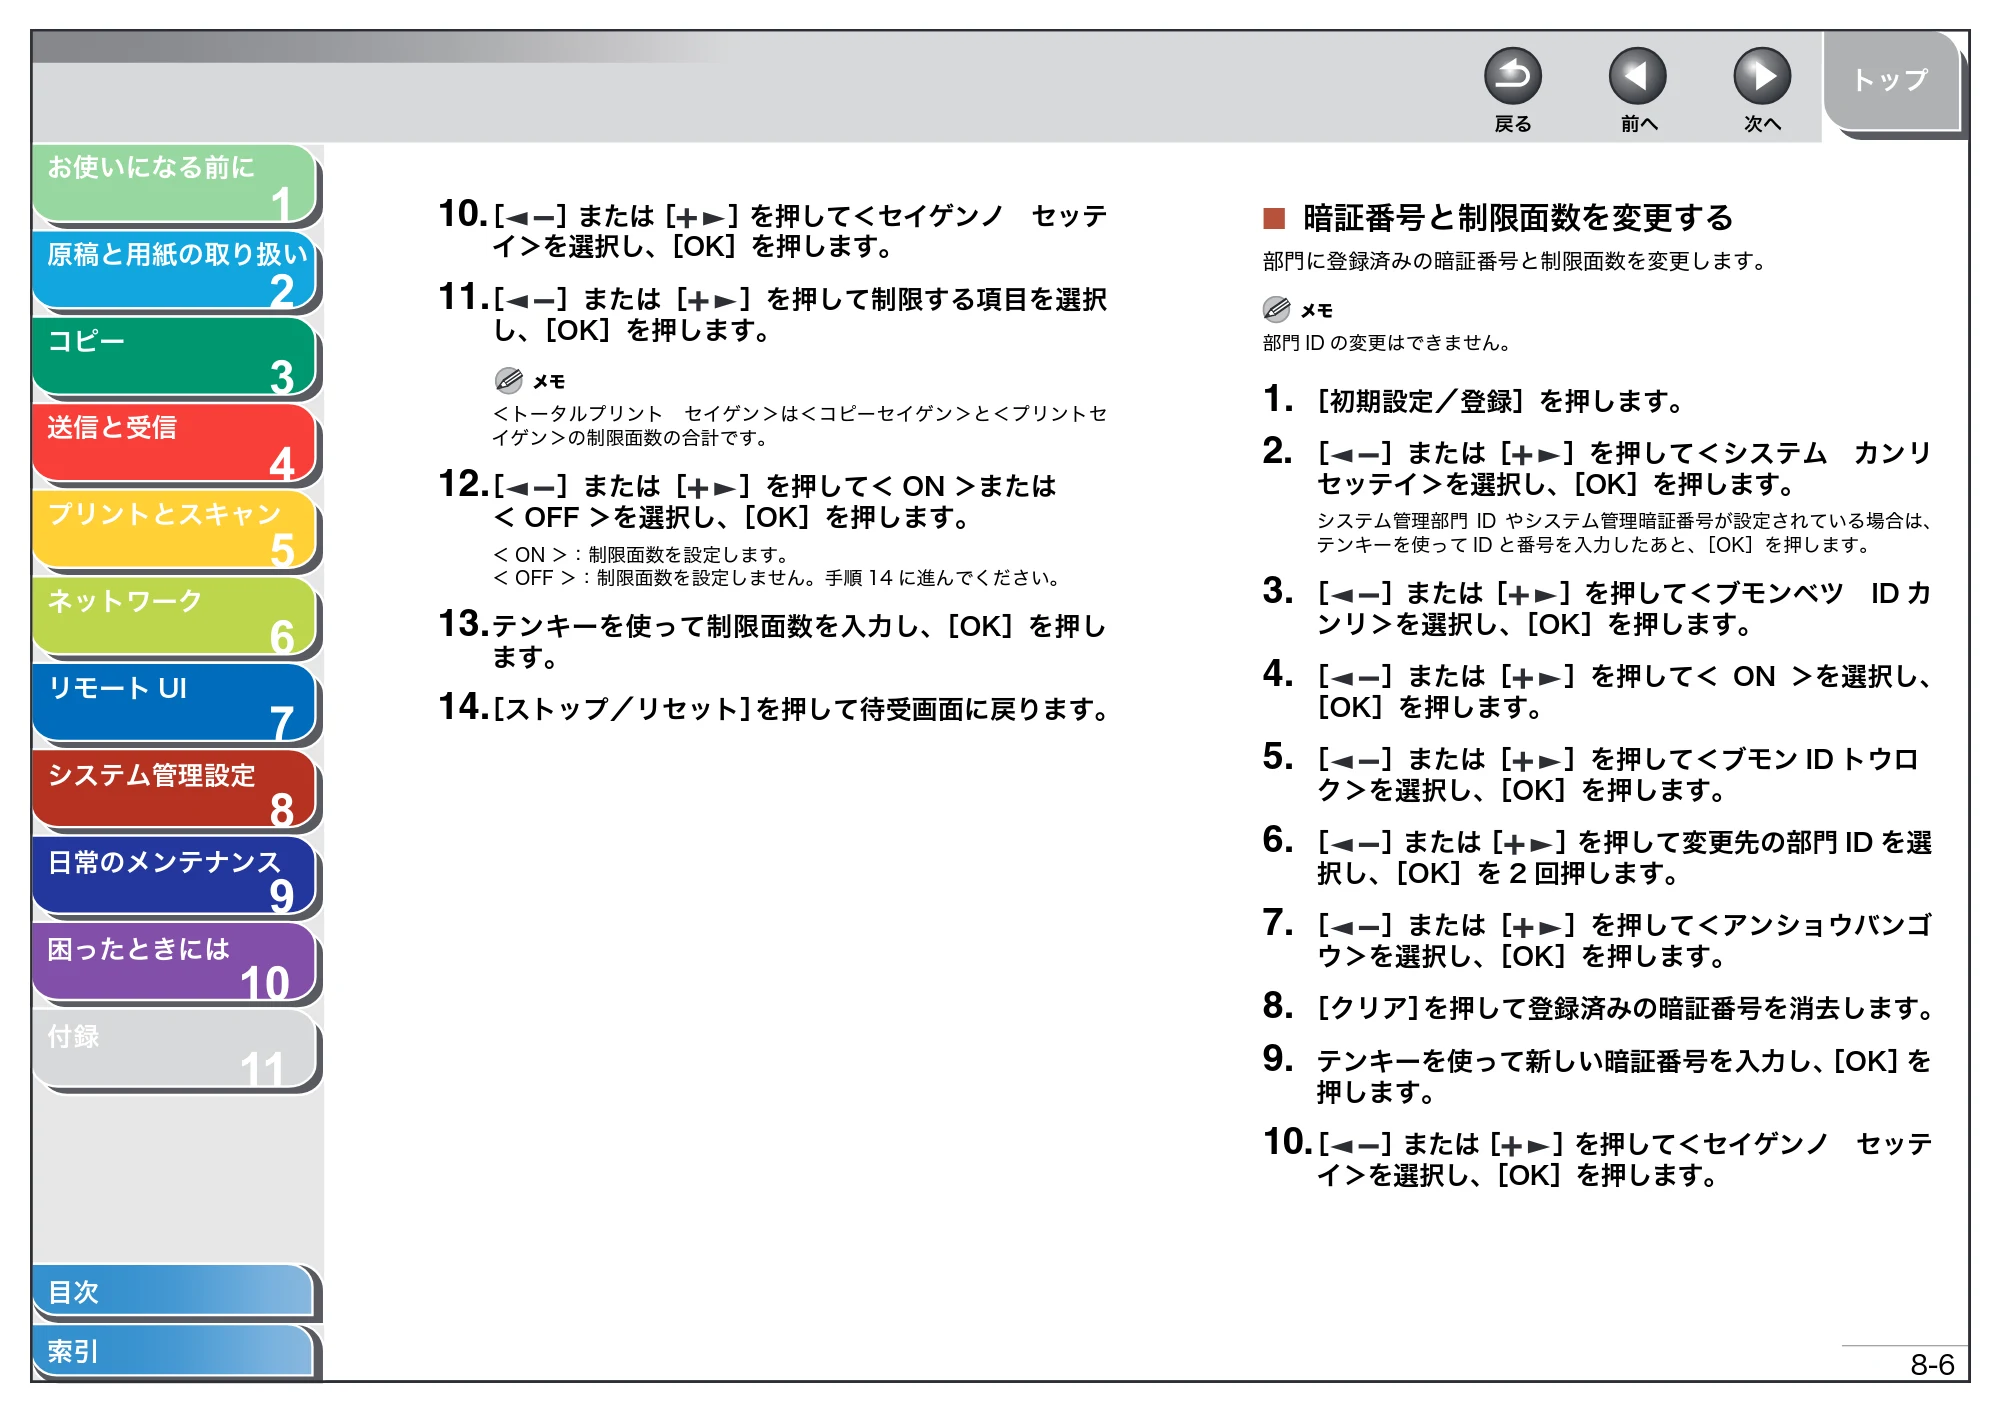
Task: Click the line < OFF >：制限面数を設定しません
Action: tap(777, 578)
